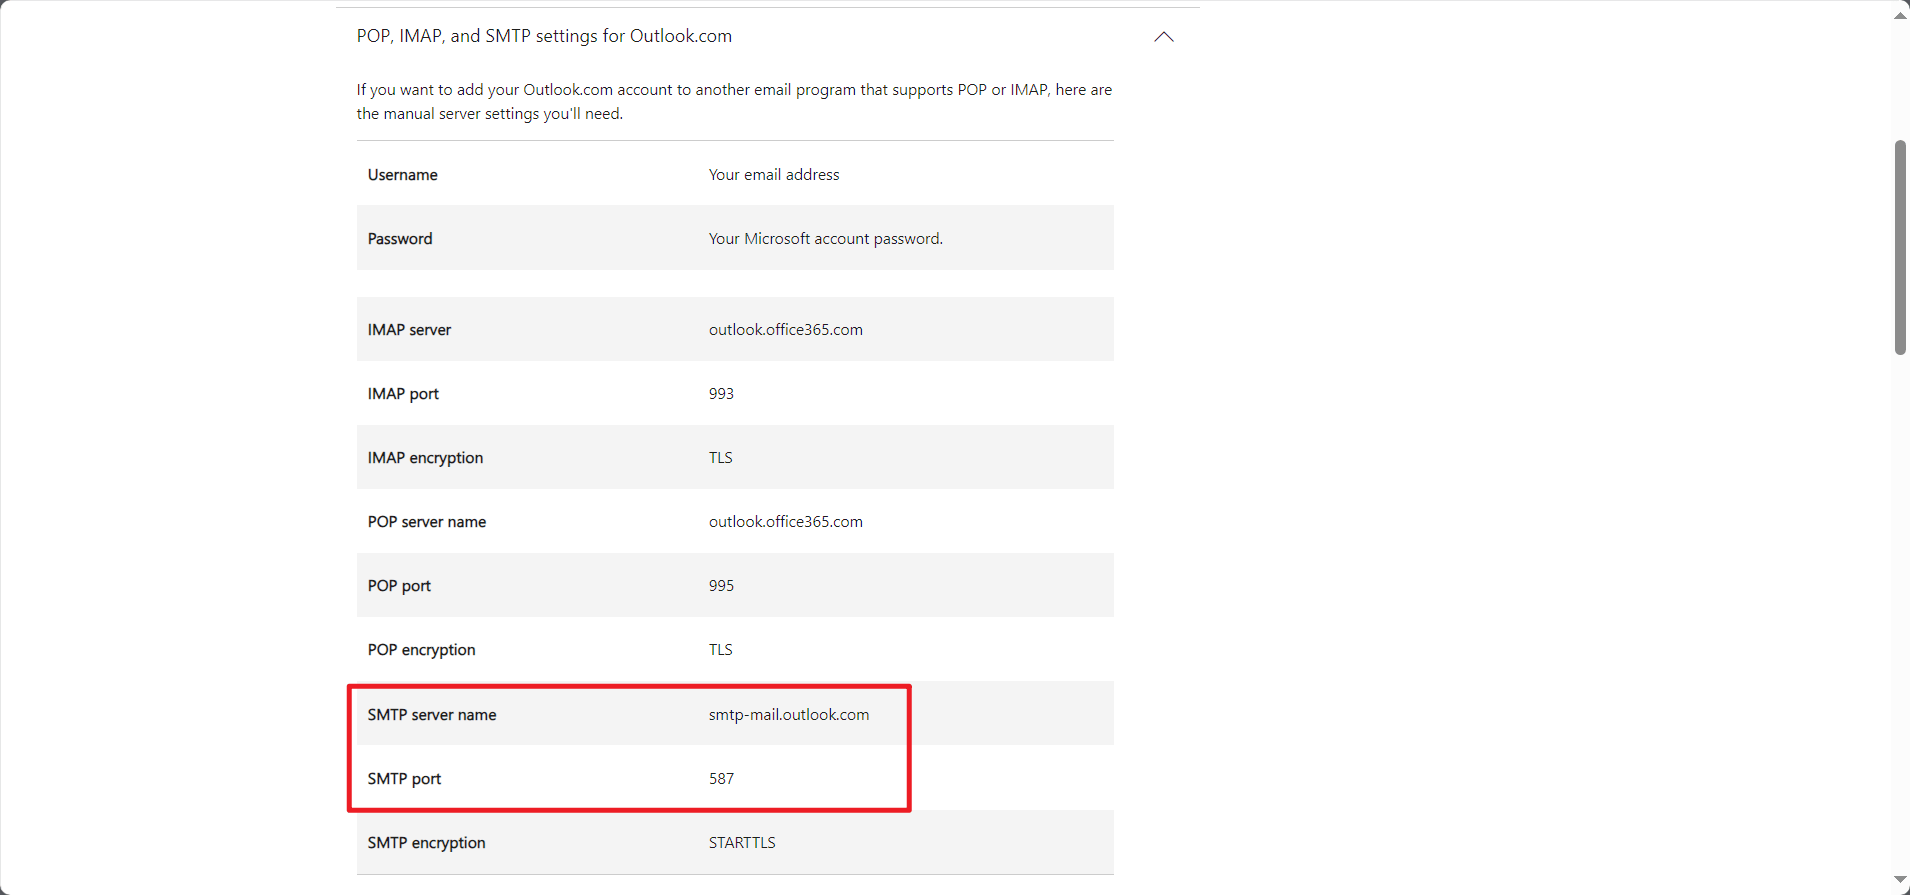Click the POP encryption TLS value
Screen dimensions: 1910x895
(720, 650)
